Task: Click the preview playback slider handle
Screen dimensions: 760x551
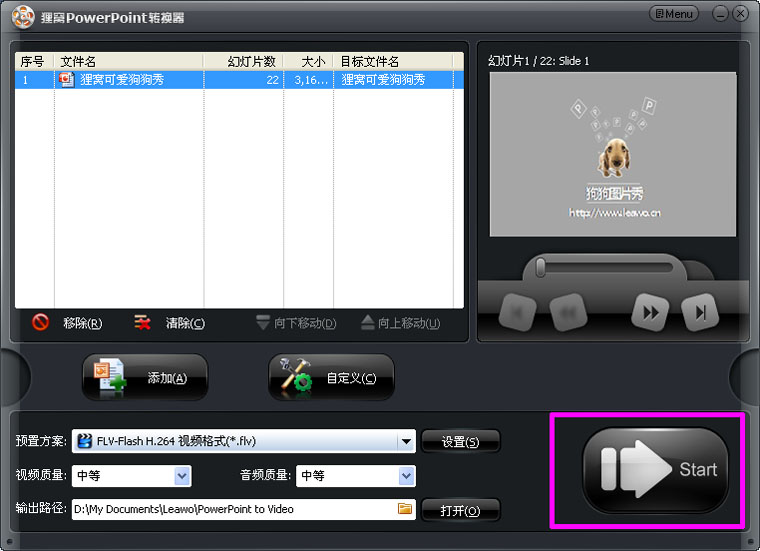Action: click(x=540, y=267)
